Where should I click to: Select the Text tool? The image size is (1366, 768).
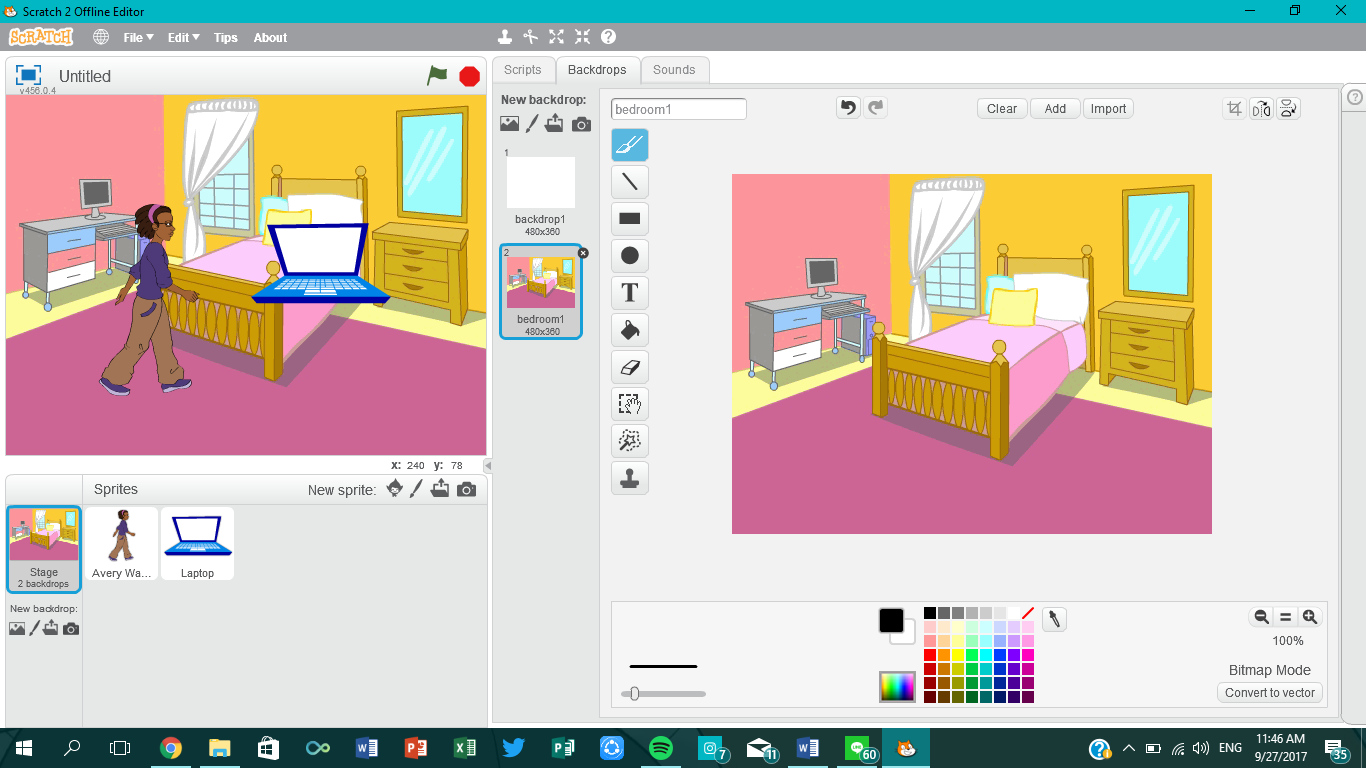point(629,292)
